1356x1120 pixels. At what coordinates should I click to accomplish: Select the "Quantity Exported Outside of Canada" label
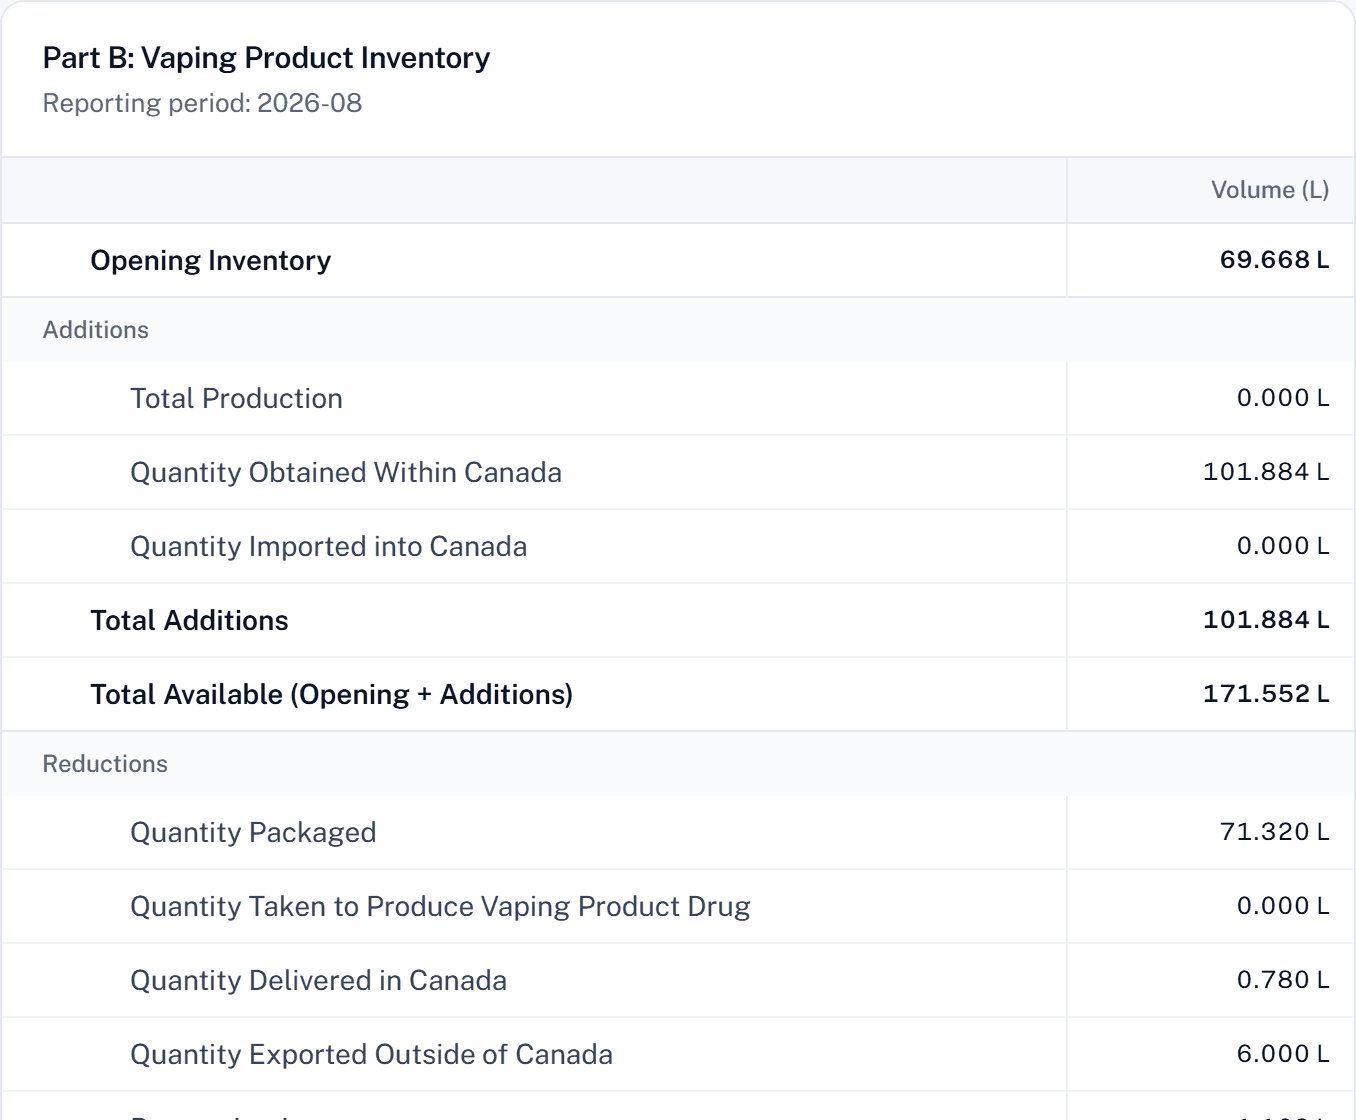[372, 1054]
